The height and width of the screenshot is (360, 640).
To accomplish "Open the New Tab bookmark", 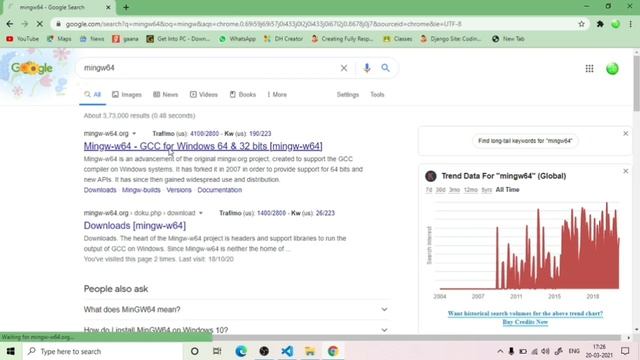I will (508, 39).
